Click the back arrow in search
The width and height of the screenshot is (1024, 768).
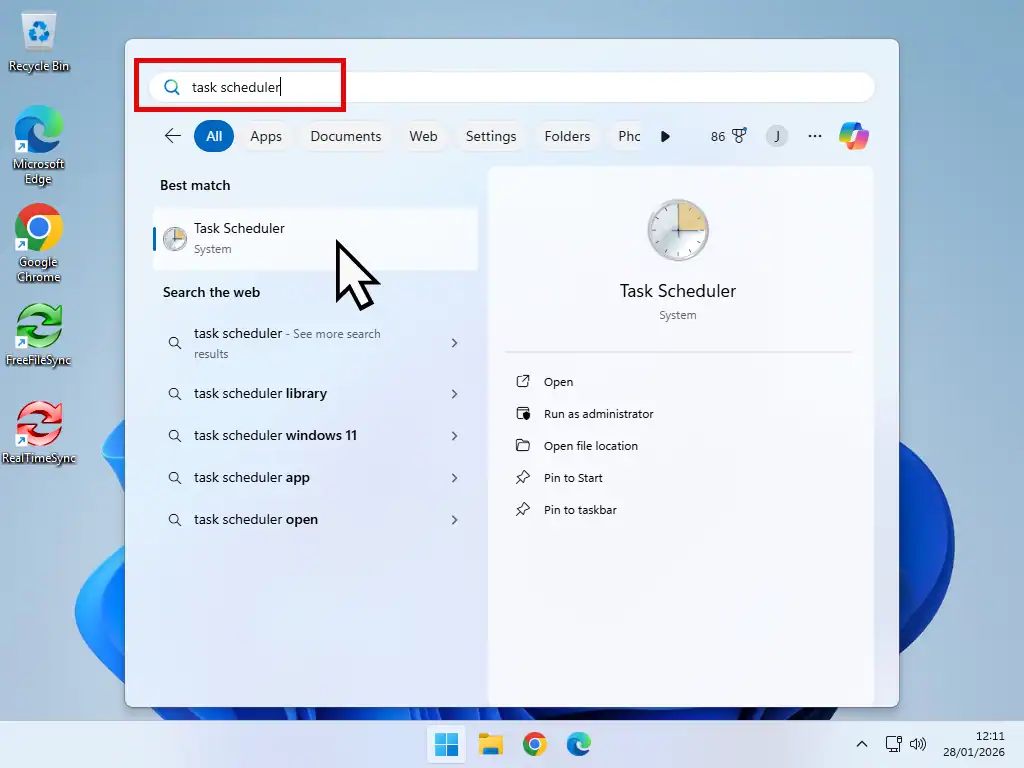[172, 135]
